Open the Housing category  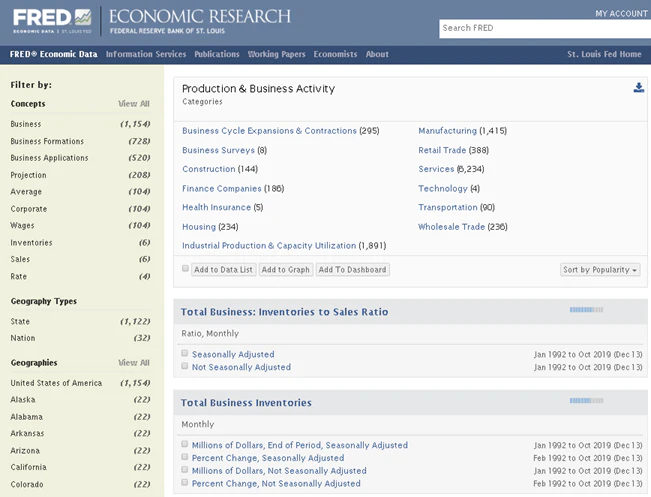[199, 227]
